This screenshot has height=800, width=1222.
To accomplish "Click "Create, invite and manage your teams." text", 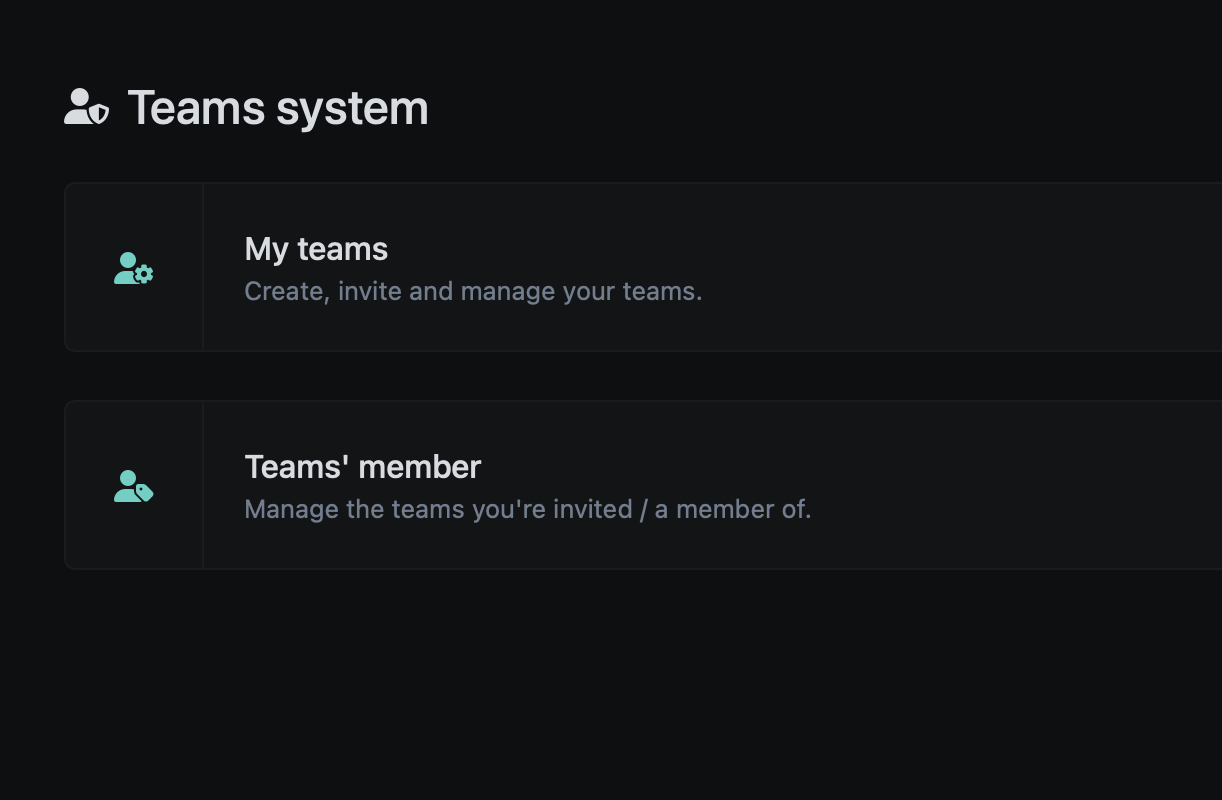I will click(473, 291).
